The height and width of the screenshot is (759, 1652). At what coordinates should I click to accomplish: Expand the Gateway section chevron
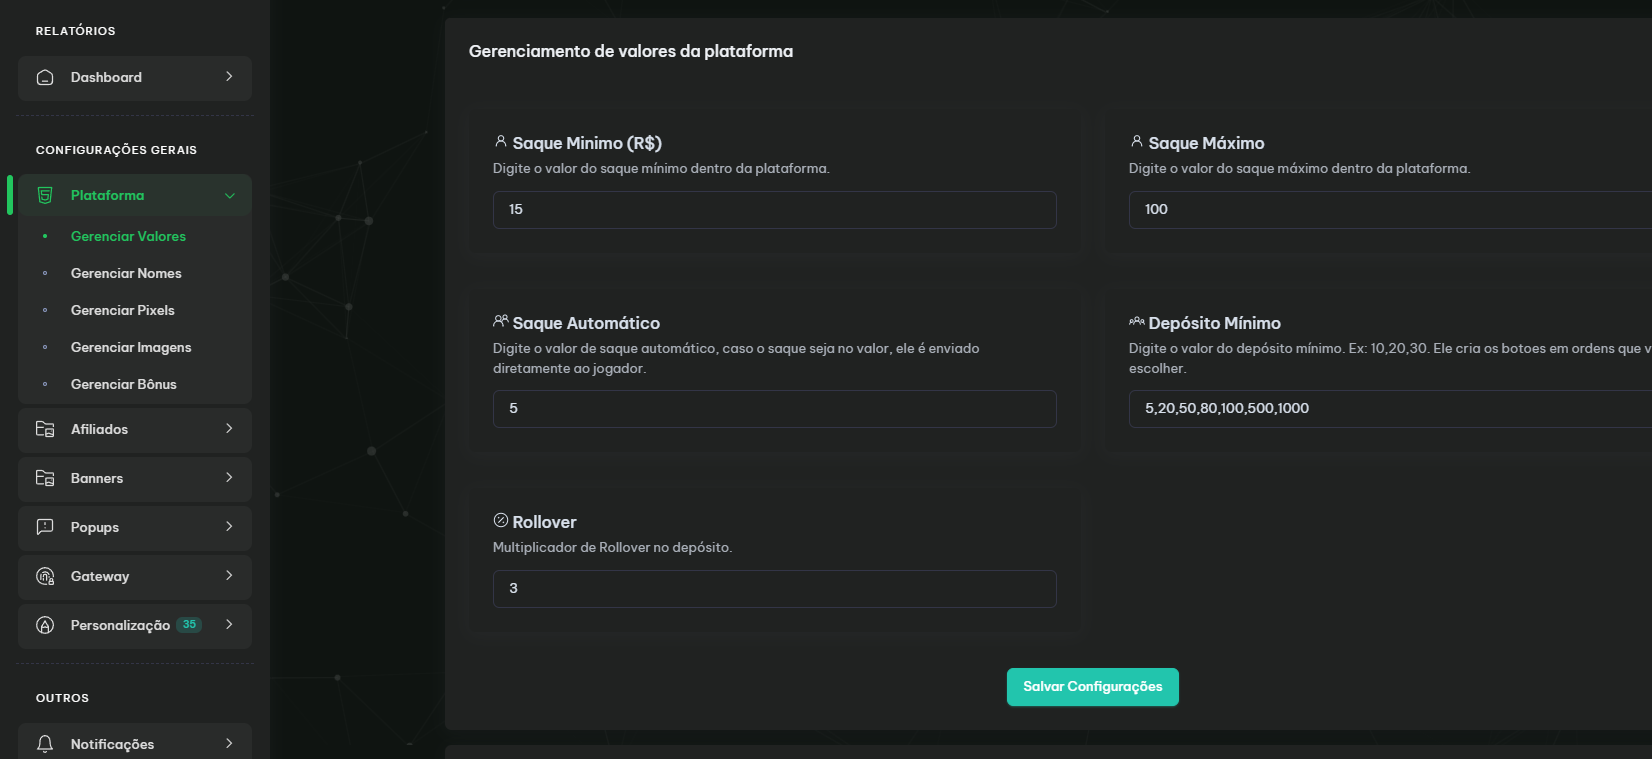(231, 576)
